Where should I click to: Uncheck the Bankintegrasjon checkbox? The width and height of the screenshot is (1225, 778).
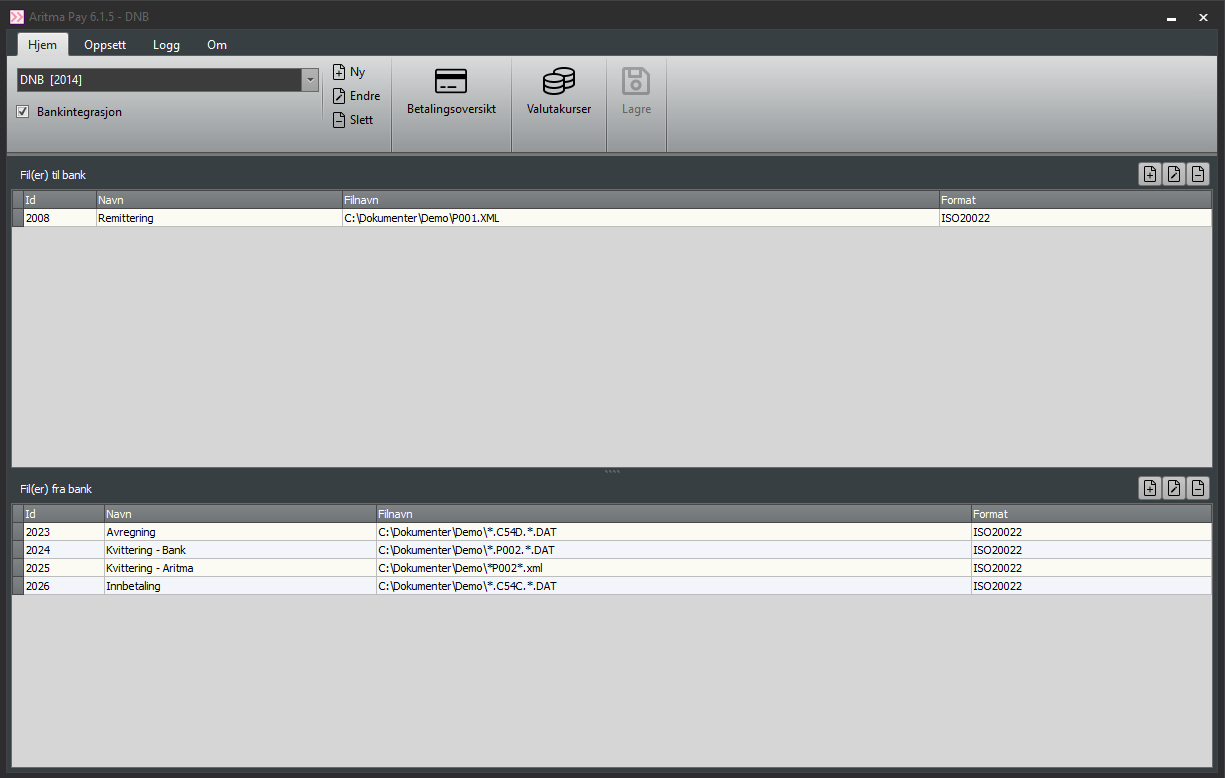coord(23,112)
